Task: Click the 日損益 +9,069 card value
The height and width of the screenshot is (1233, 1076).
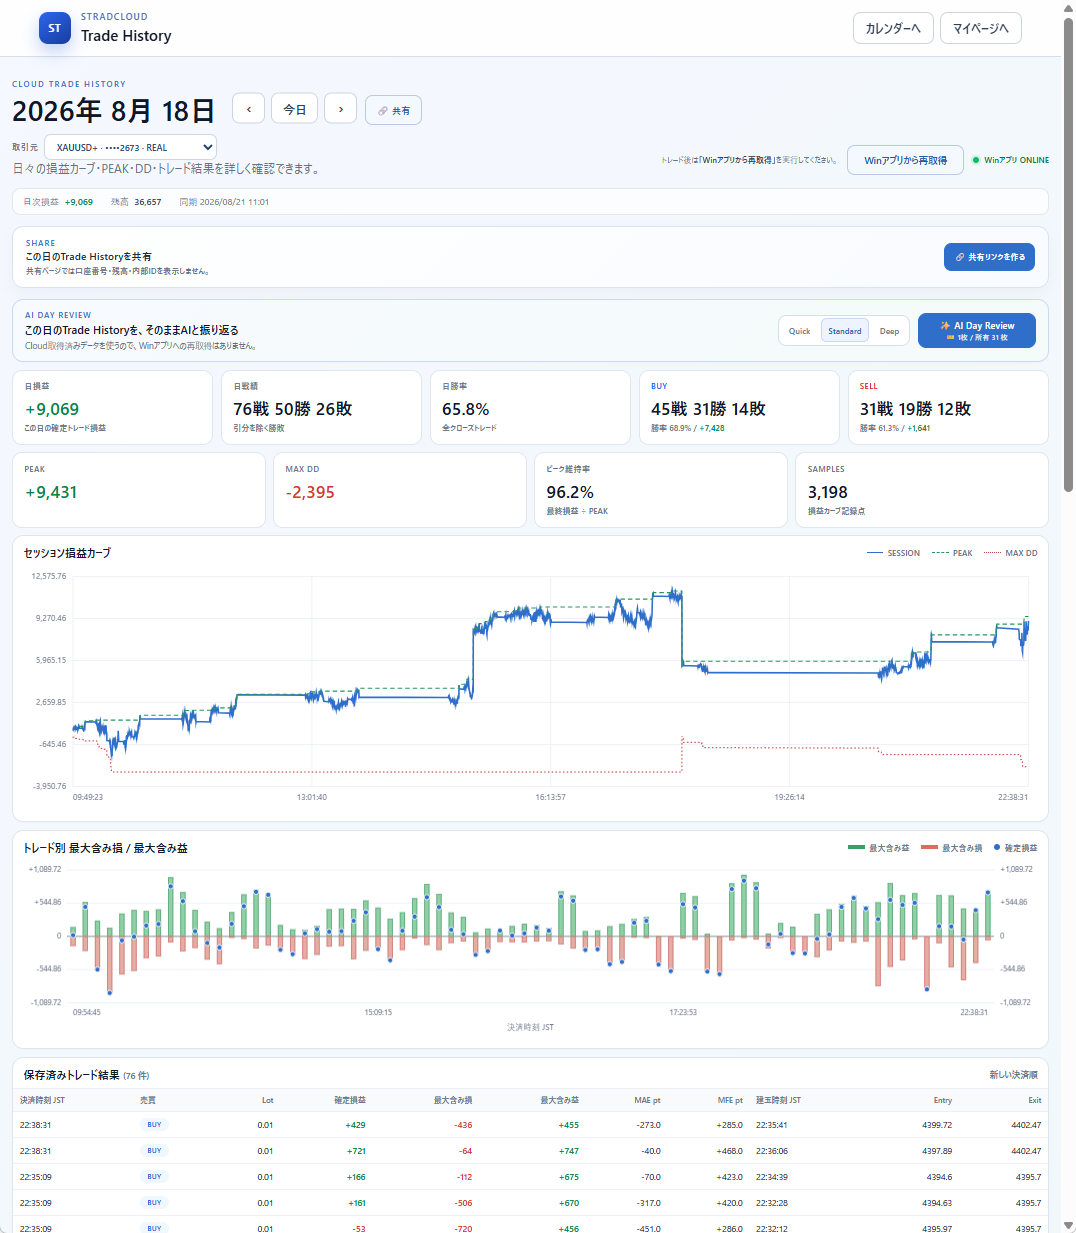Action: pos(52,409)
